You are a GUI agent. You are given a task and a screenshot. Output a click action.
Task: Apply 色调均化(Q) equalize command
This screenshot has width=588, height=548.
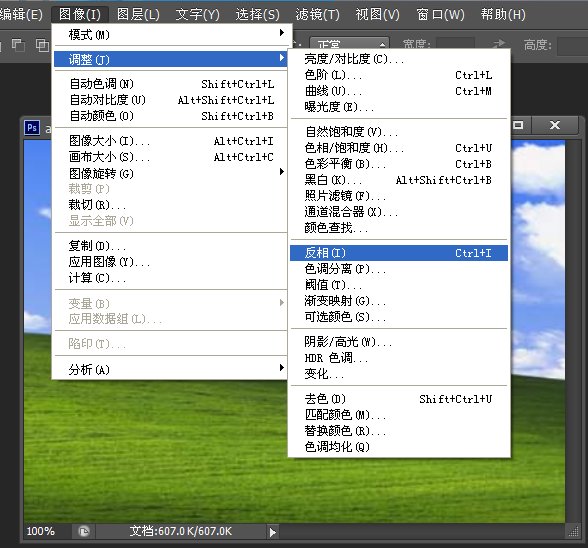click(399, 447)
